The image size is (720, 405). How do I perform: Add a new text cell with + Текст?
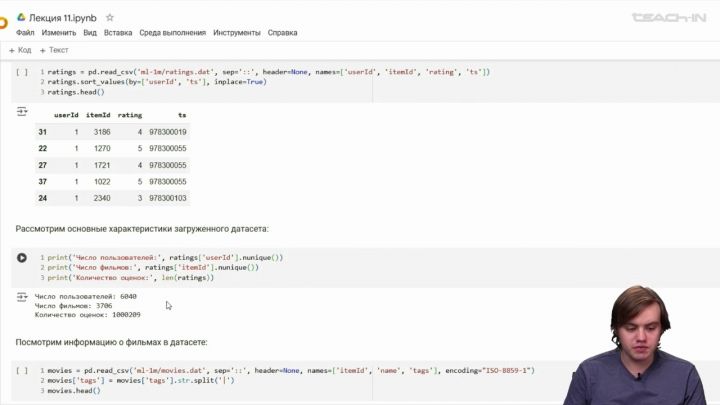[x=54, y=50]
